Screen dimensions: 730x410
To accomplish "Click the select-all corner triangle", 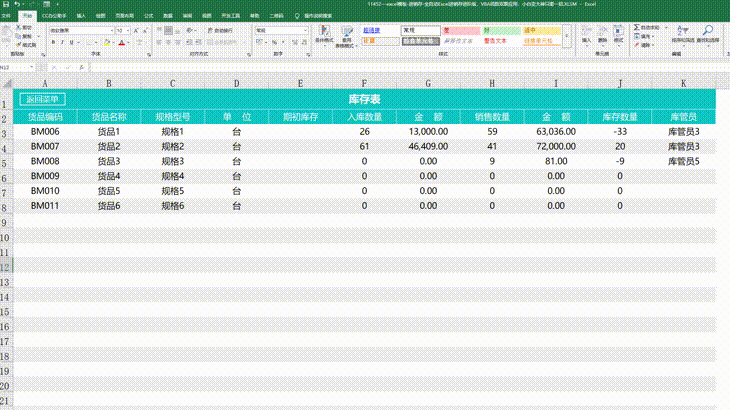I will (7, 84).
